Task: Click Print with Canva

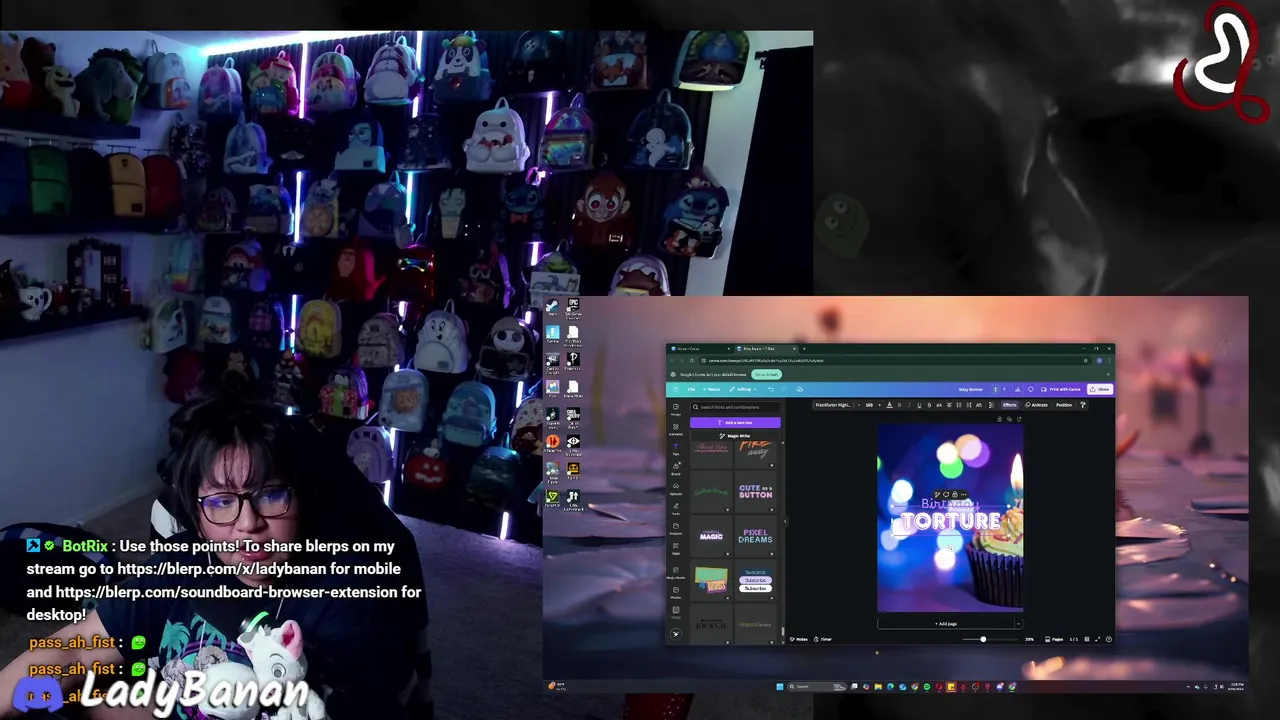Action: click(x=1061, y=389)
